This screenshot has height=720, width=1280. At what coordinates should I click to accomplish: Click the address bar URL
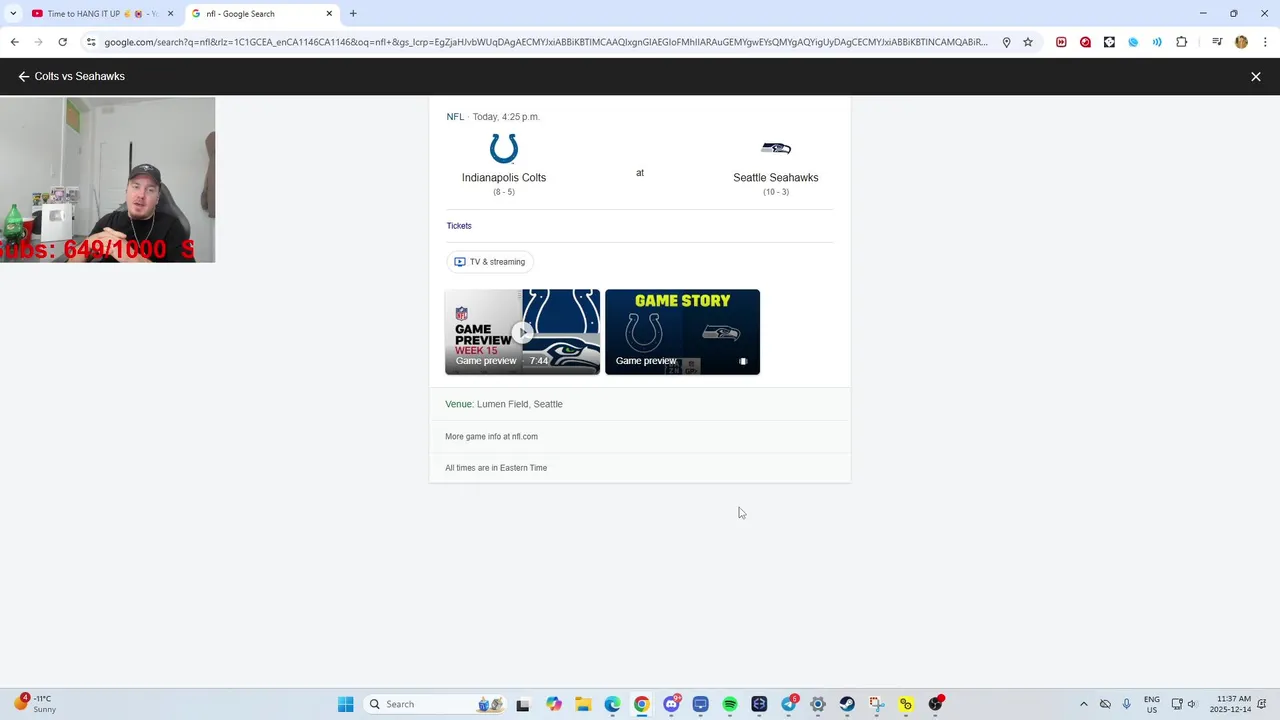pos(545,42)
